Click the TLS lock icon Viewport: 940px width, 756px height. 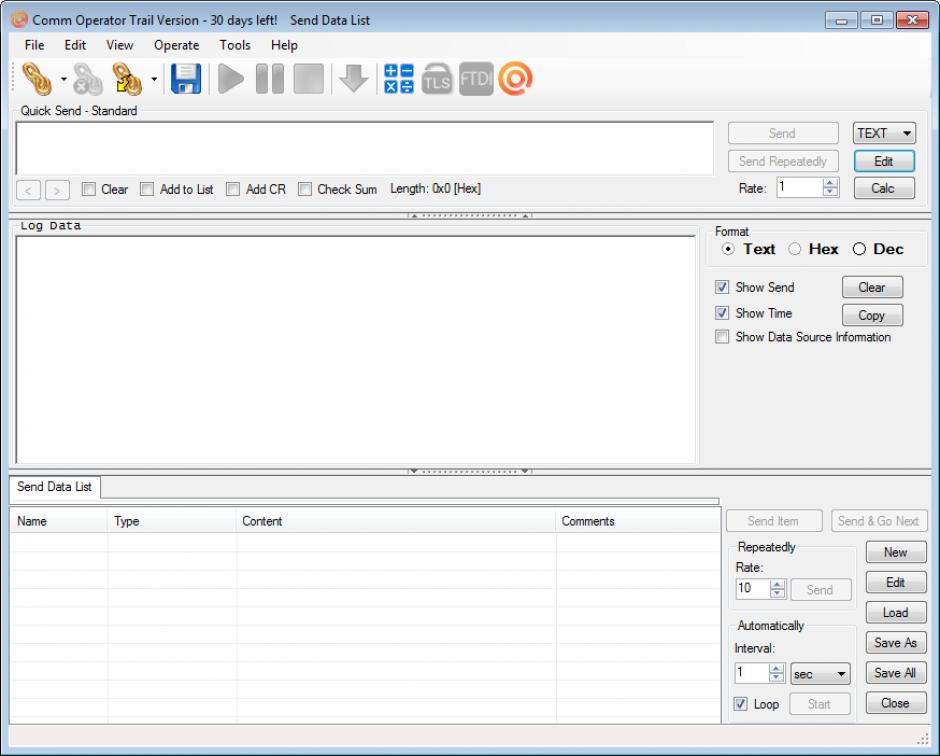(x=436, y=79)
